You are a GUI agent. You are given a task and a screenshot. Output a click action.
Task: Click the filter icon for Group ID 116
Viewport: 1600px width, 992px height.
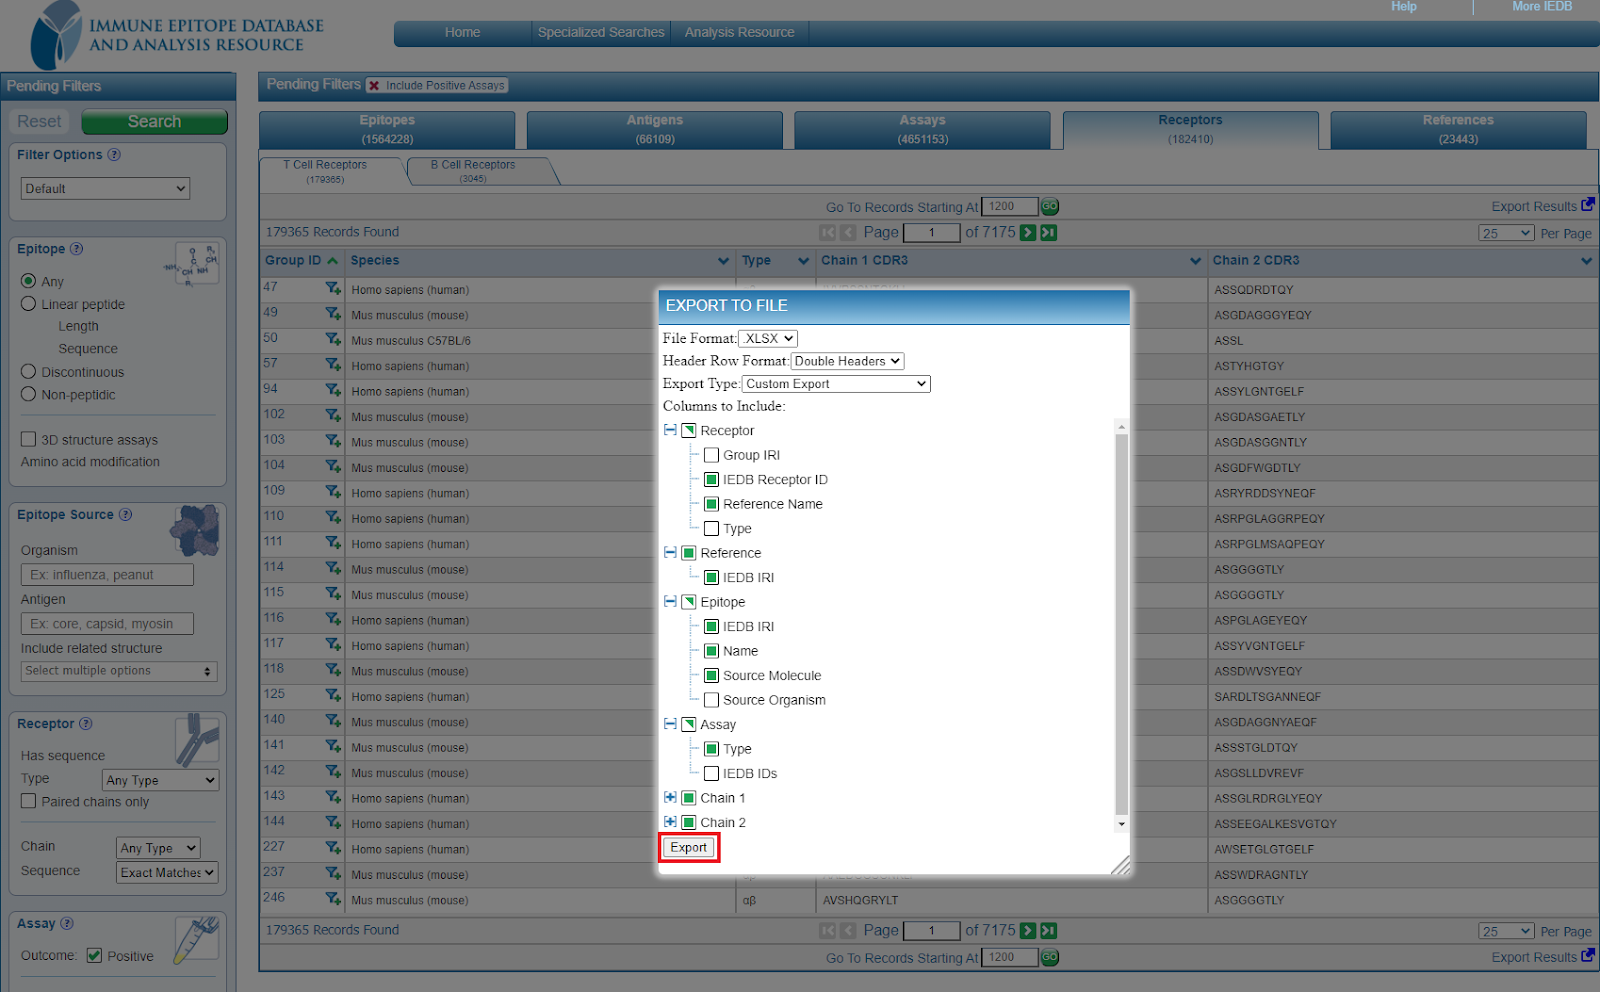pyautogui.click(x=333, y=619)
